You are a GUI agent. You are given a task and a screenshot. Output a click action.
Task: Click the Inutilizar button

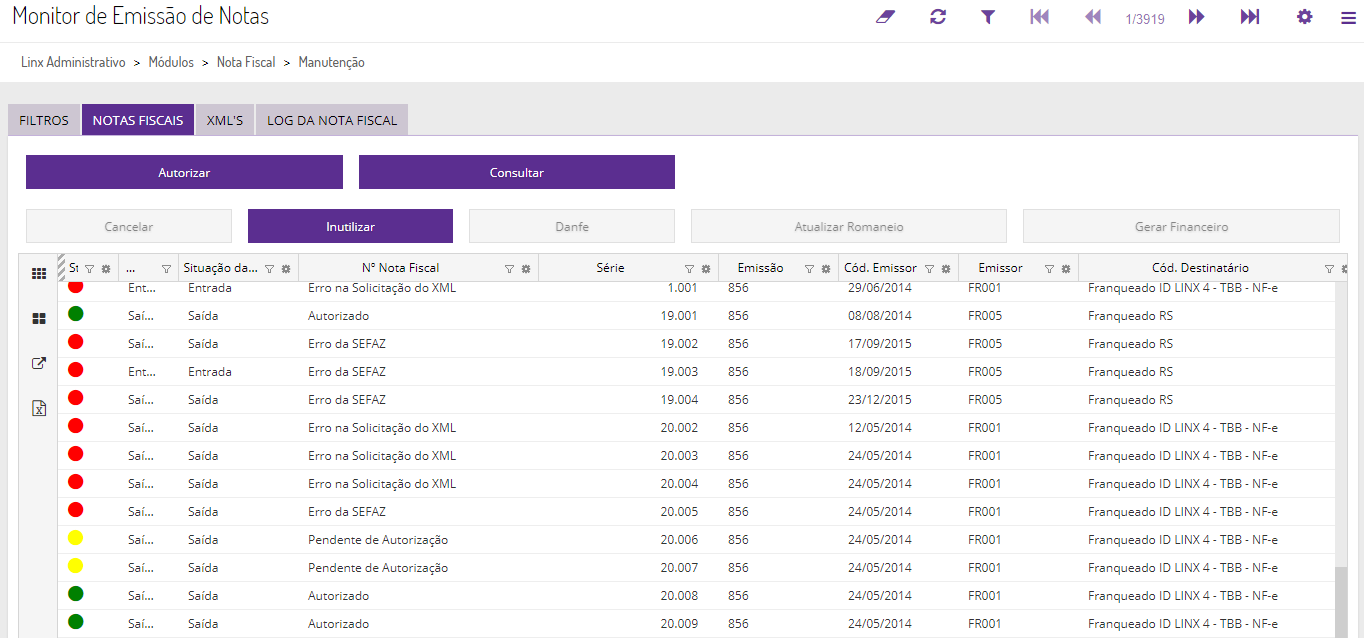coord(350,226)
